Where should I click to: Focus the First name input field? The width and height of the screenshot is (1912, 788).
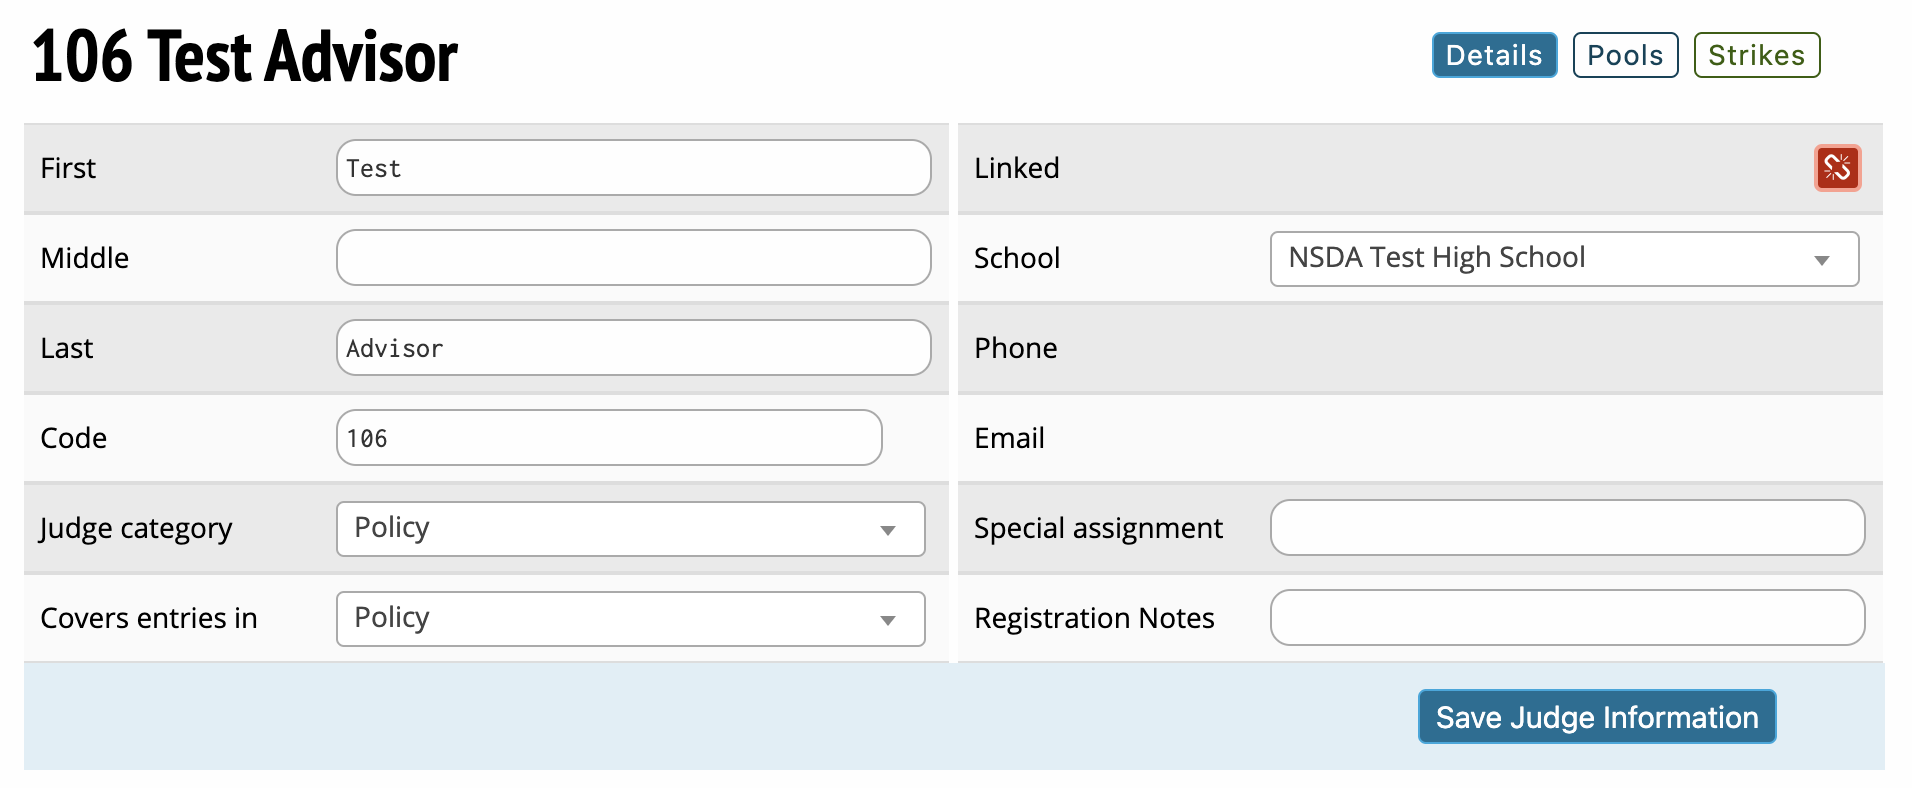(633, 168)
